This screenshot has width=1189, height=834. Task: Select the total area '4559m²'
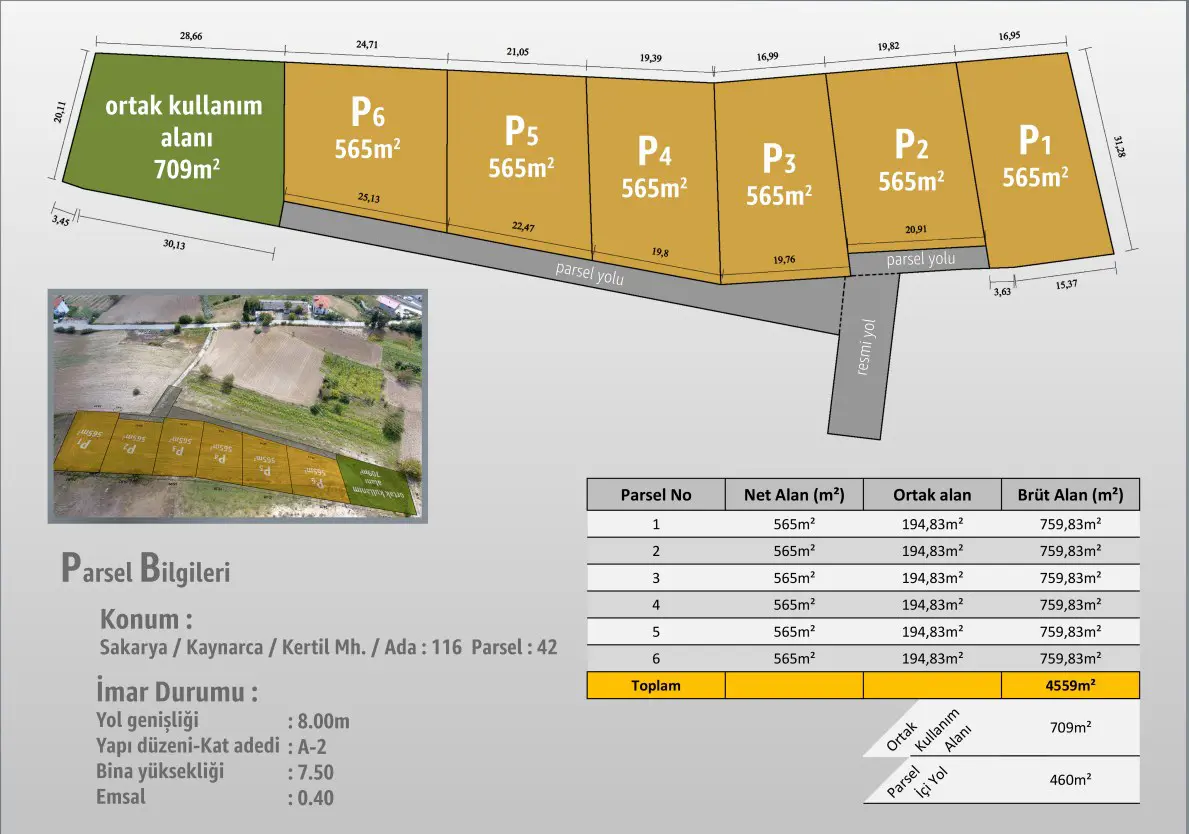tap(1070, 685)
